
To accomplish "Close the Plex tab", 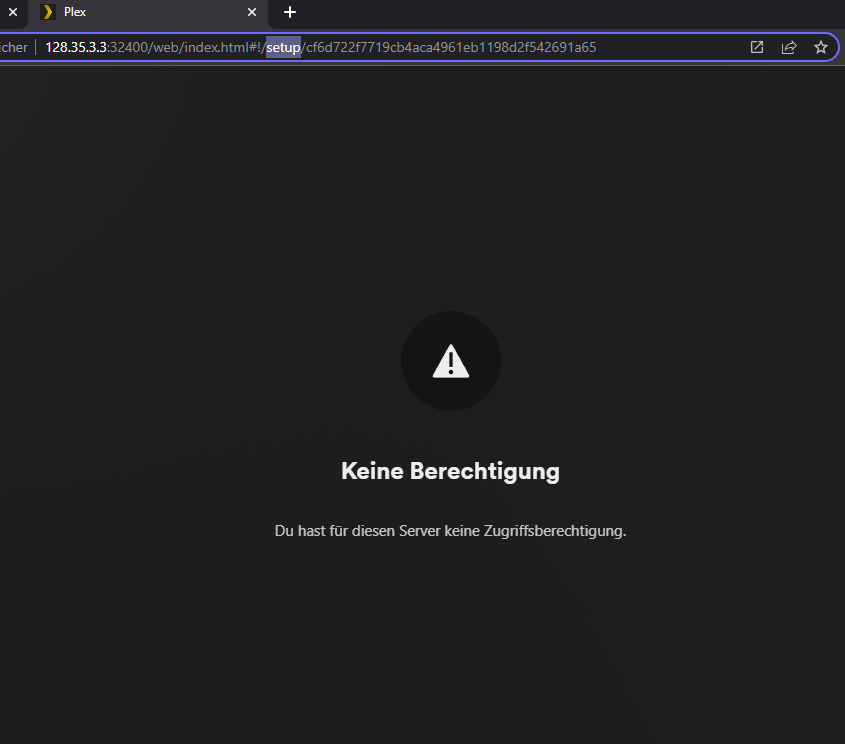I will [x=252, y=12].
